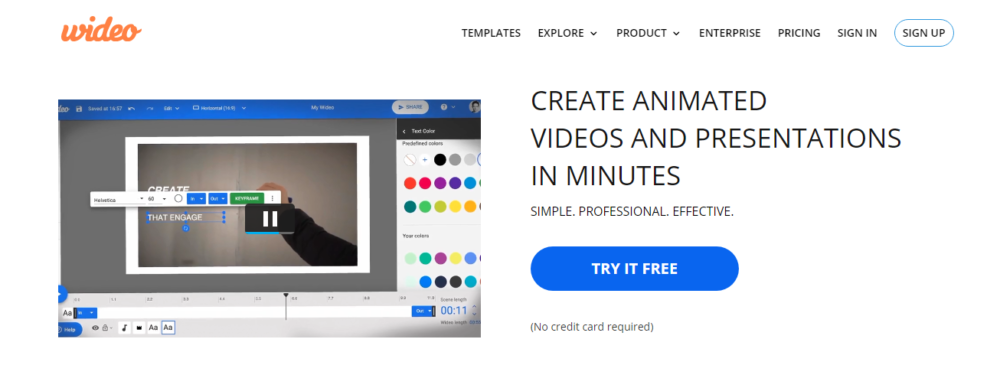Image resolution: width=1000 pixels, height=375 pixels.
Task: Open the Edit dropdown in editor preview
Action: tap(172, 108)
